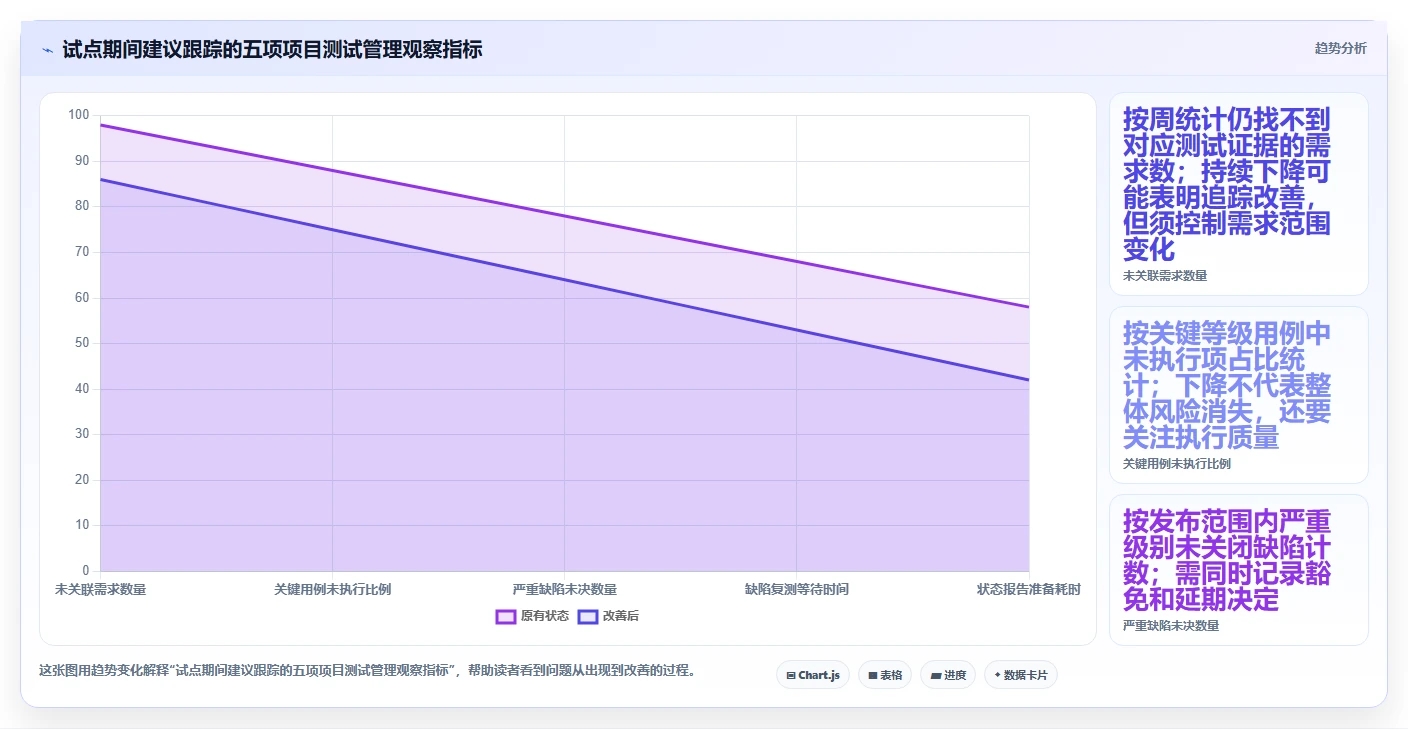1408x729 pixels.
Task: Click the y-axis value 100
Action: point(79,115)
